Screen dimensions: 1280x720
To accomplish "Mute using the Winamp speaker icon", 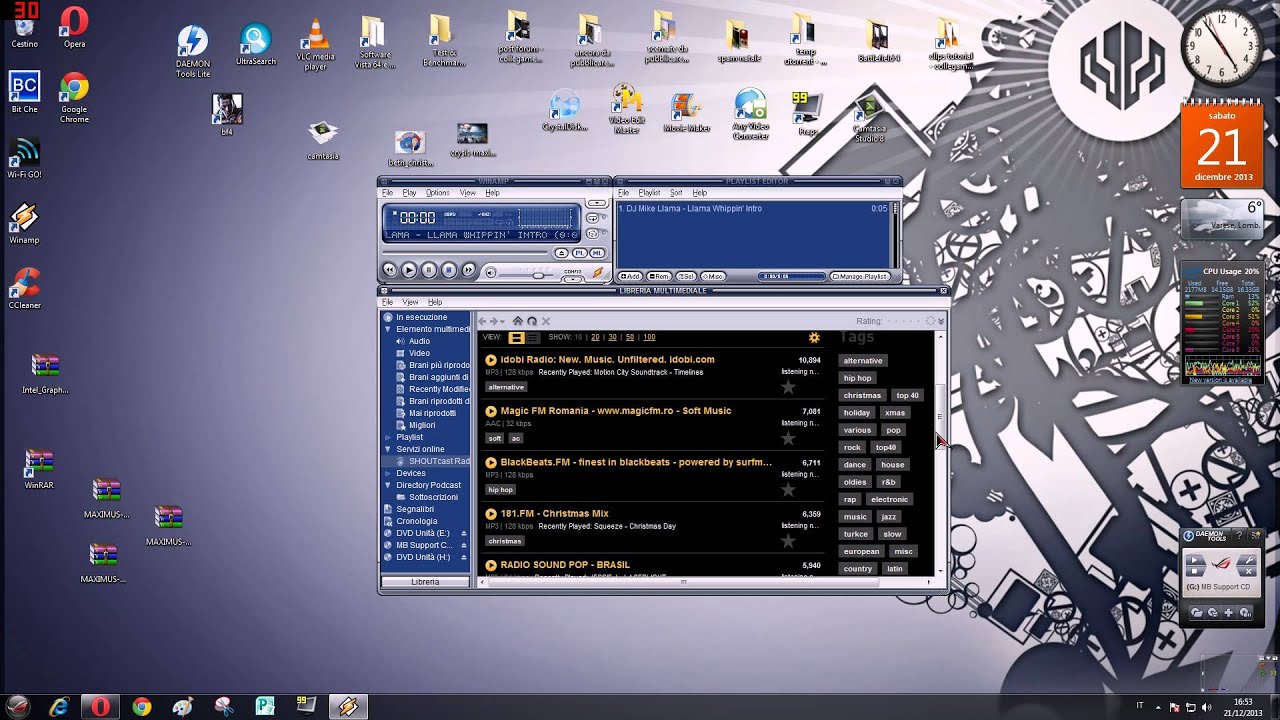I will point(490,272).
